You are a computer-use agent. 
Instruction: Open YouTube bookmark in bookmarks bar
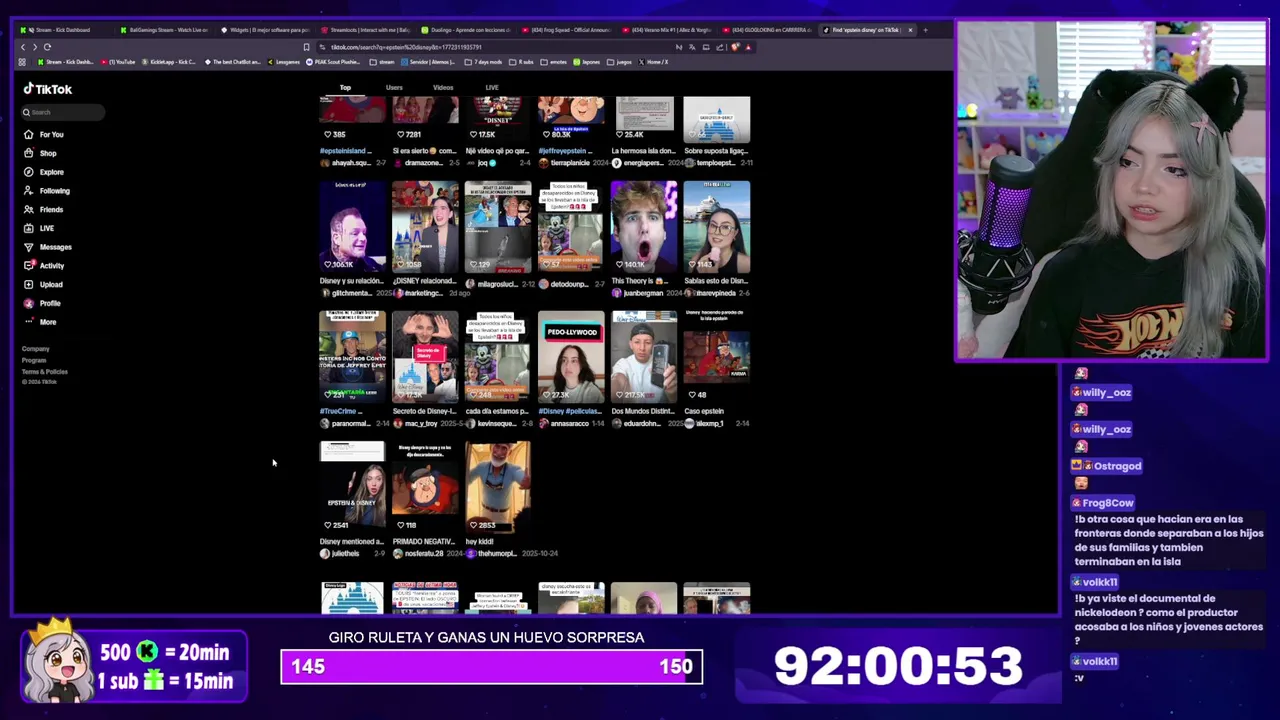(118, 62)
